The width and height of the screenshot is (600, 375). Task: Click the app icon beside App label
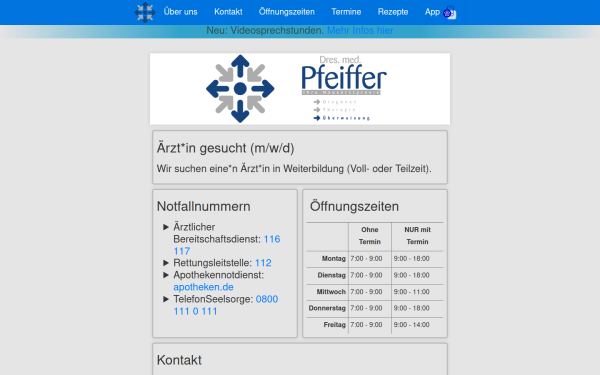pos(450,13)
